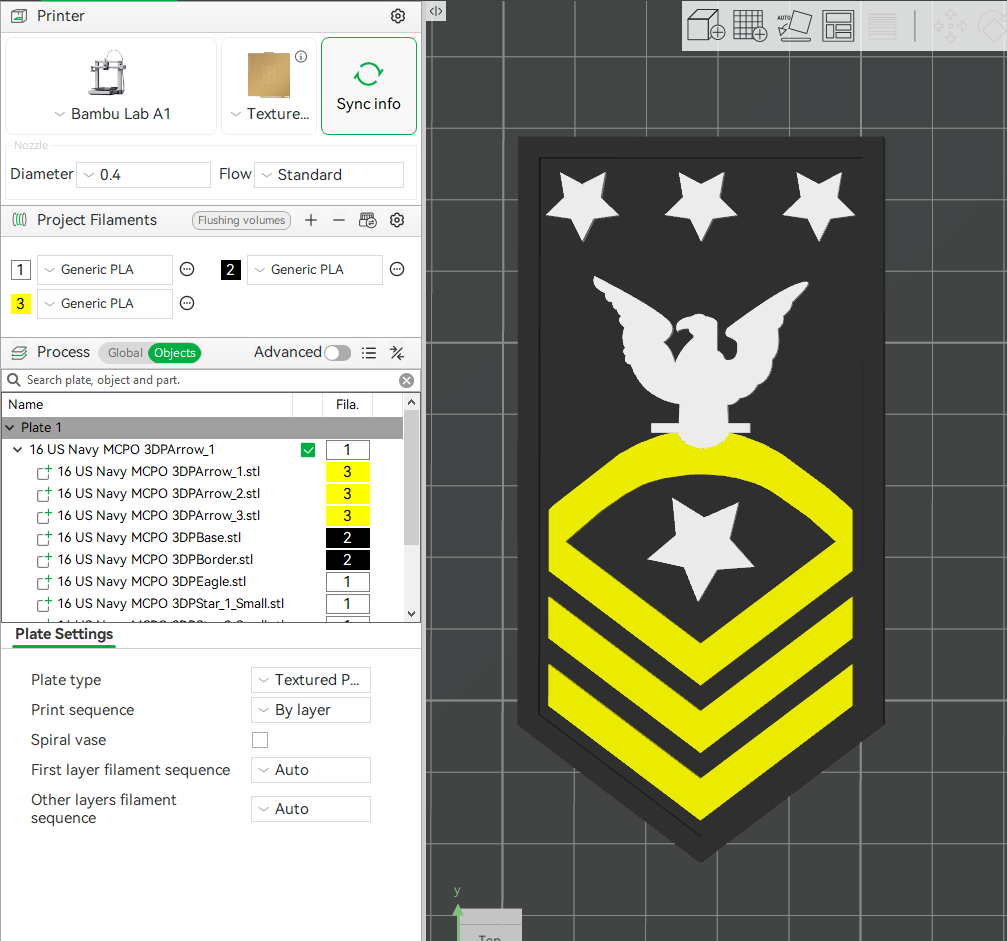Open the Nozzle Diameter dropdown
1007x941 pixels.
click(x=143, y=174)
